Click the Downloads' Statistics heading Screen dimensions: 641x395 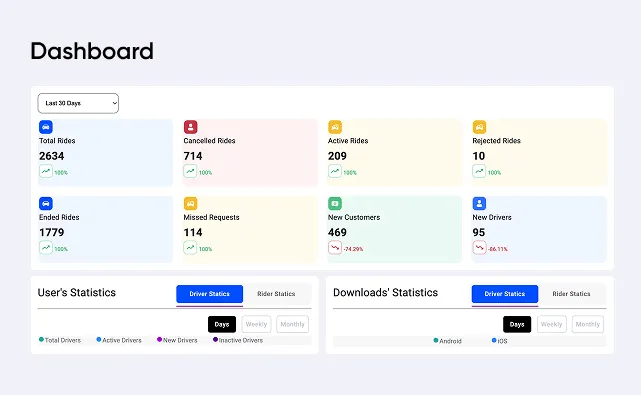click(x=385, y=293)
